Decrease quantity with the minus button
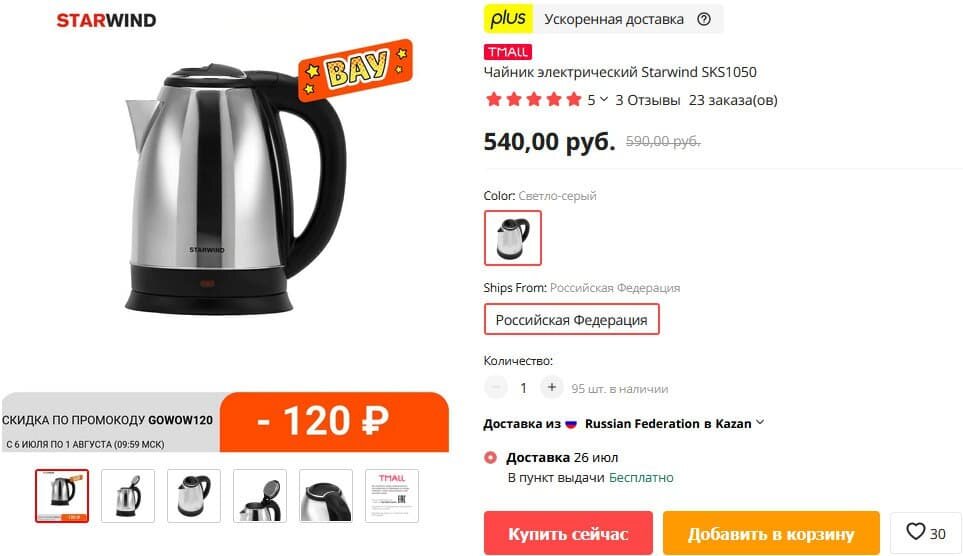The image size is (963, 556). click(x=496, y=388)
